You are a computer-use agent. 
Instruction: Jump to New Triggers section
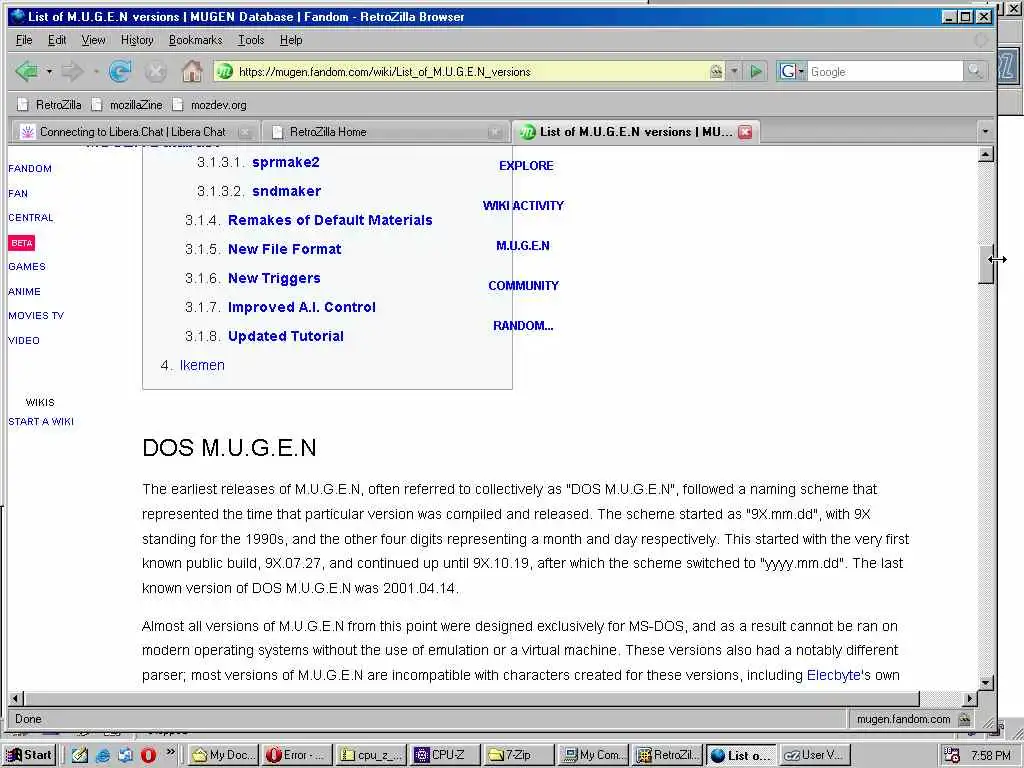[x=274, y=278]
